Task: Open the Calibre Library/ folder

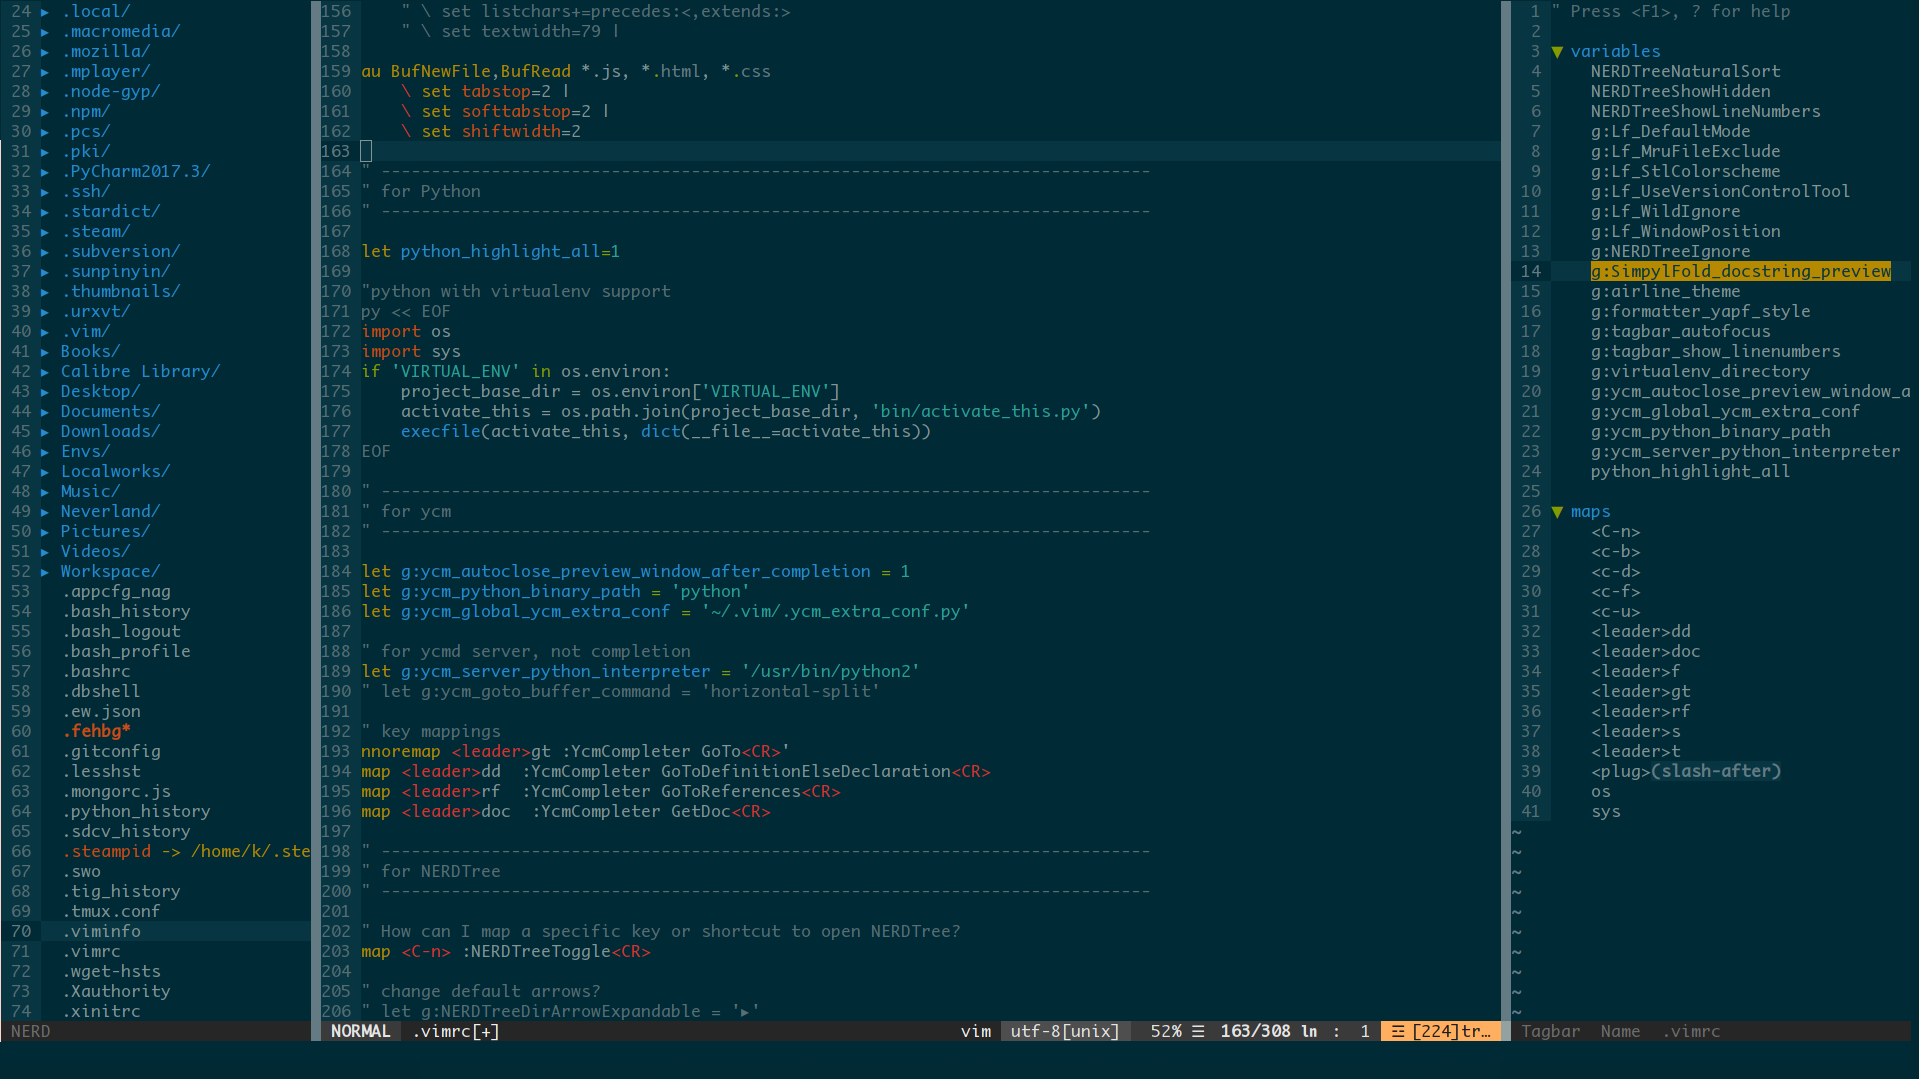Action: pos(140,371)
